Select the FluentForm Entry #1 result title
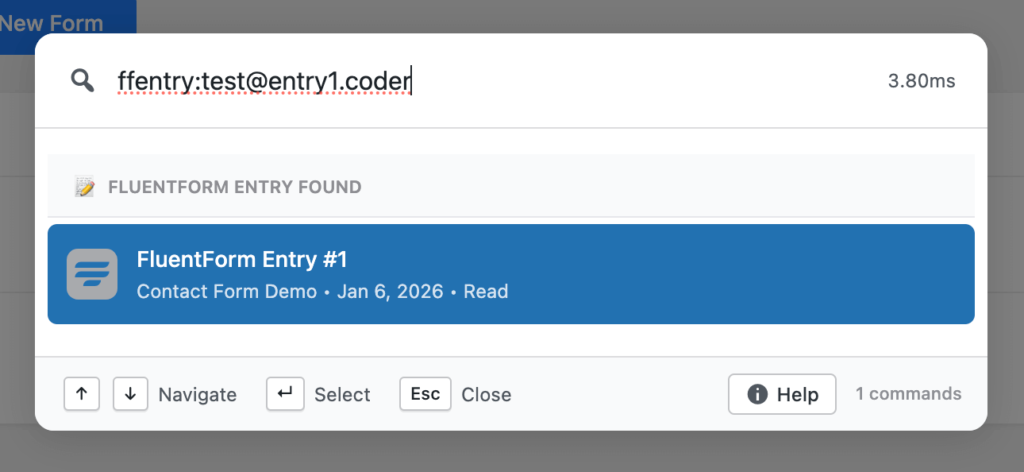This screenshot has height=472, width=1024. [x=241, y=260]
